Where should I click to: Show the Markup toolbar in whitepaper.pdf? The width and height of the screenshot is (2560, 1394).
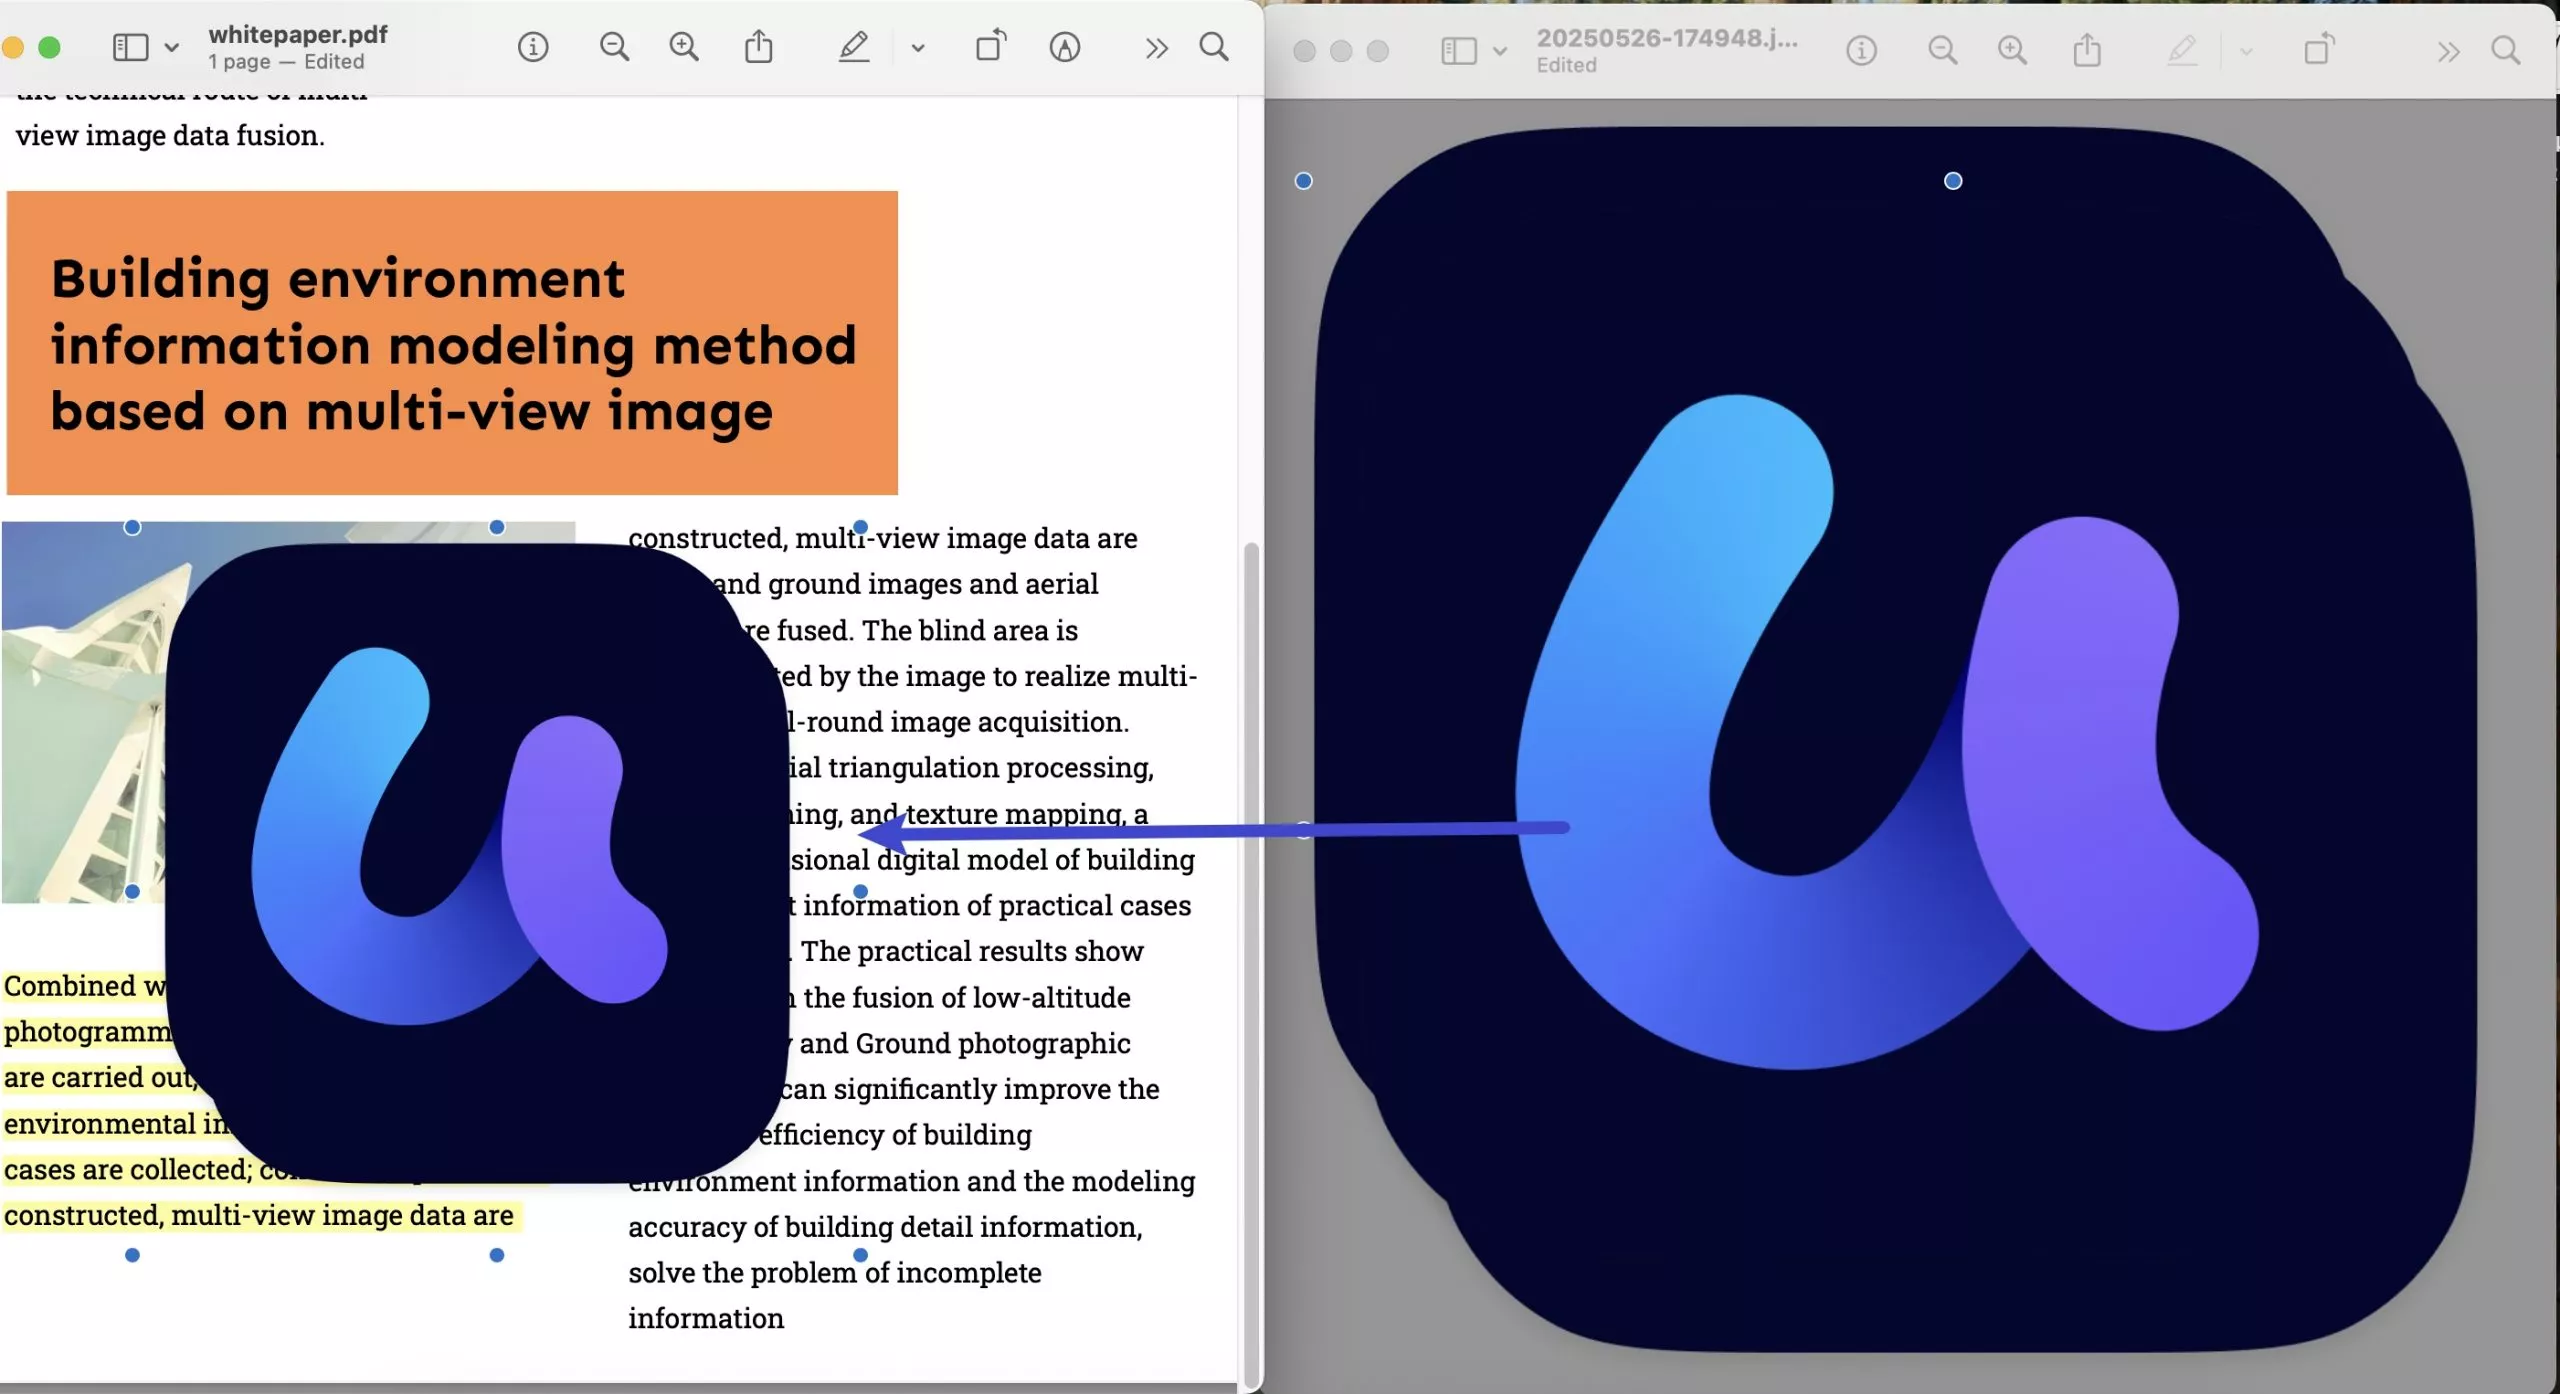[x=1065, y=47]
